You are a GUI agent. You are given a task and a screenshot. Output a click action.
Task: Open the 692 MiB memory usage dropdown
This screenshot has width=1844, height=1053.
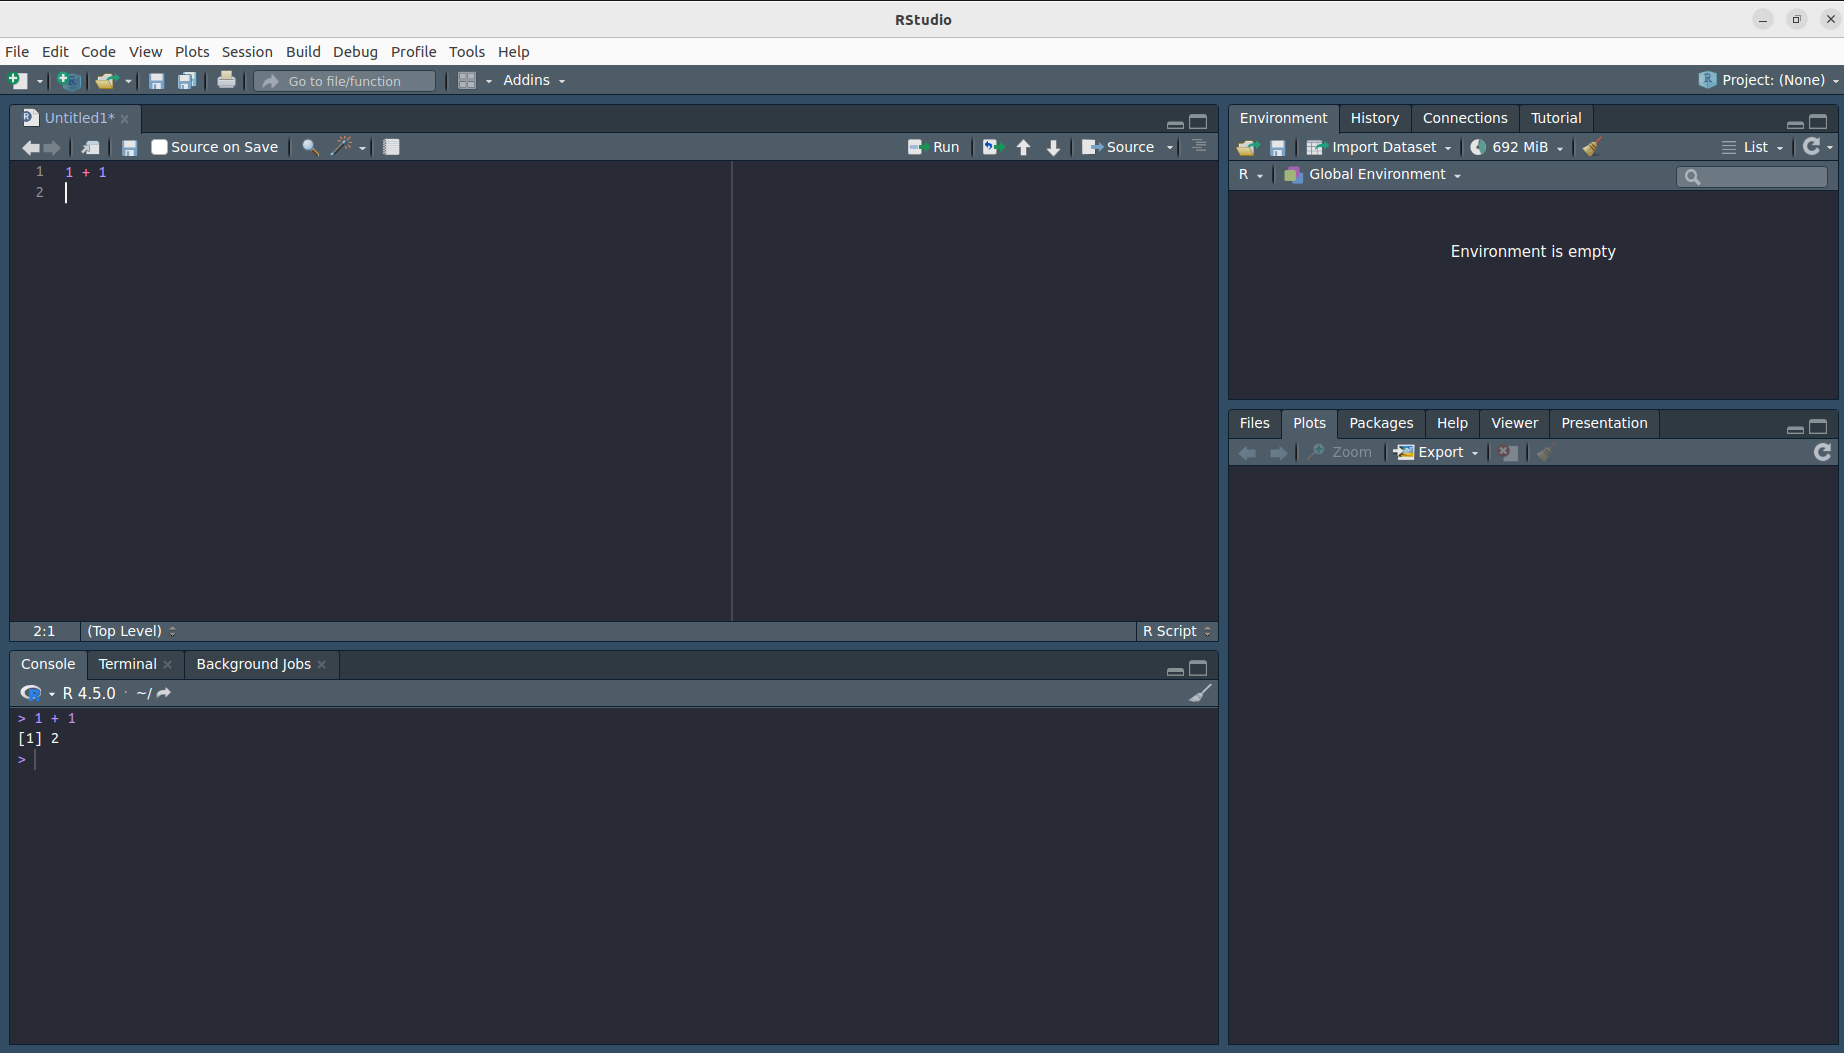[1517, 147]
